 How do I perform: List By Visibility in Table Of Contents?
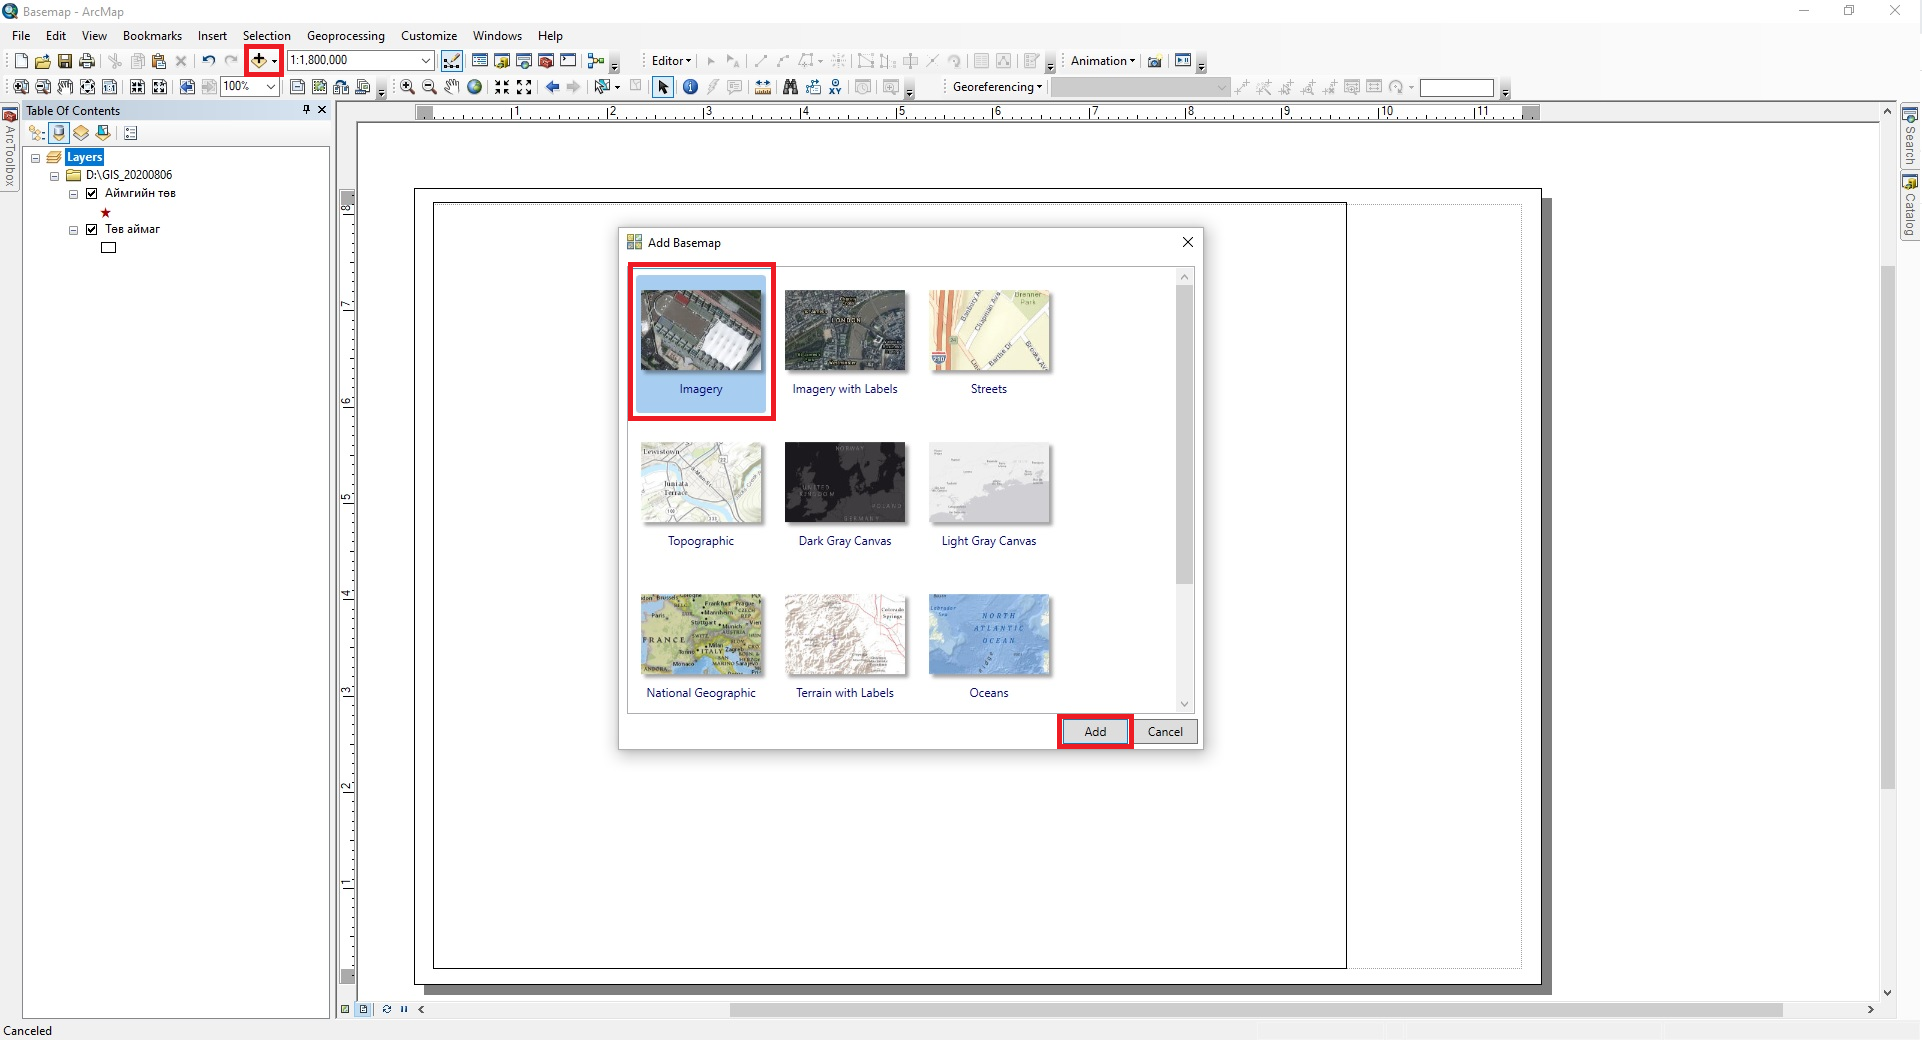(81, 133)
